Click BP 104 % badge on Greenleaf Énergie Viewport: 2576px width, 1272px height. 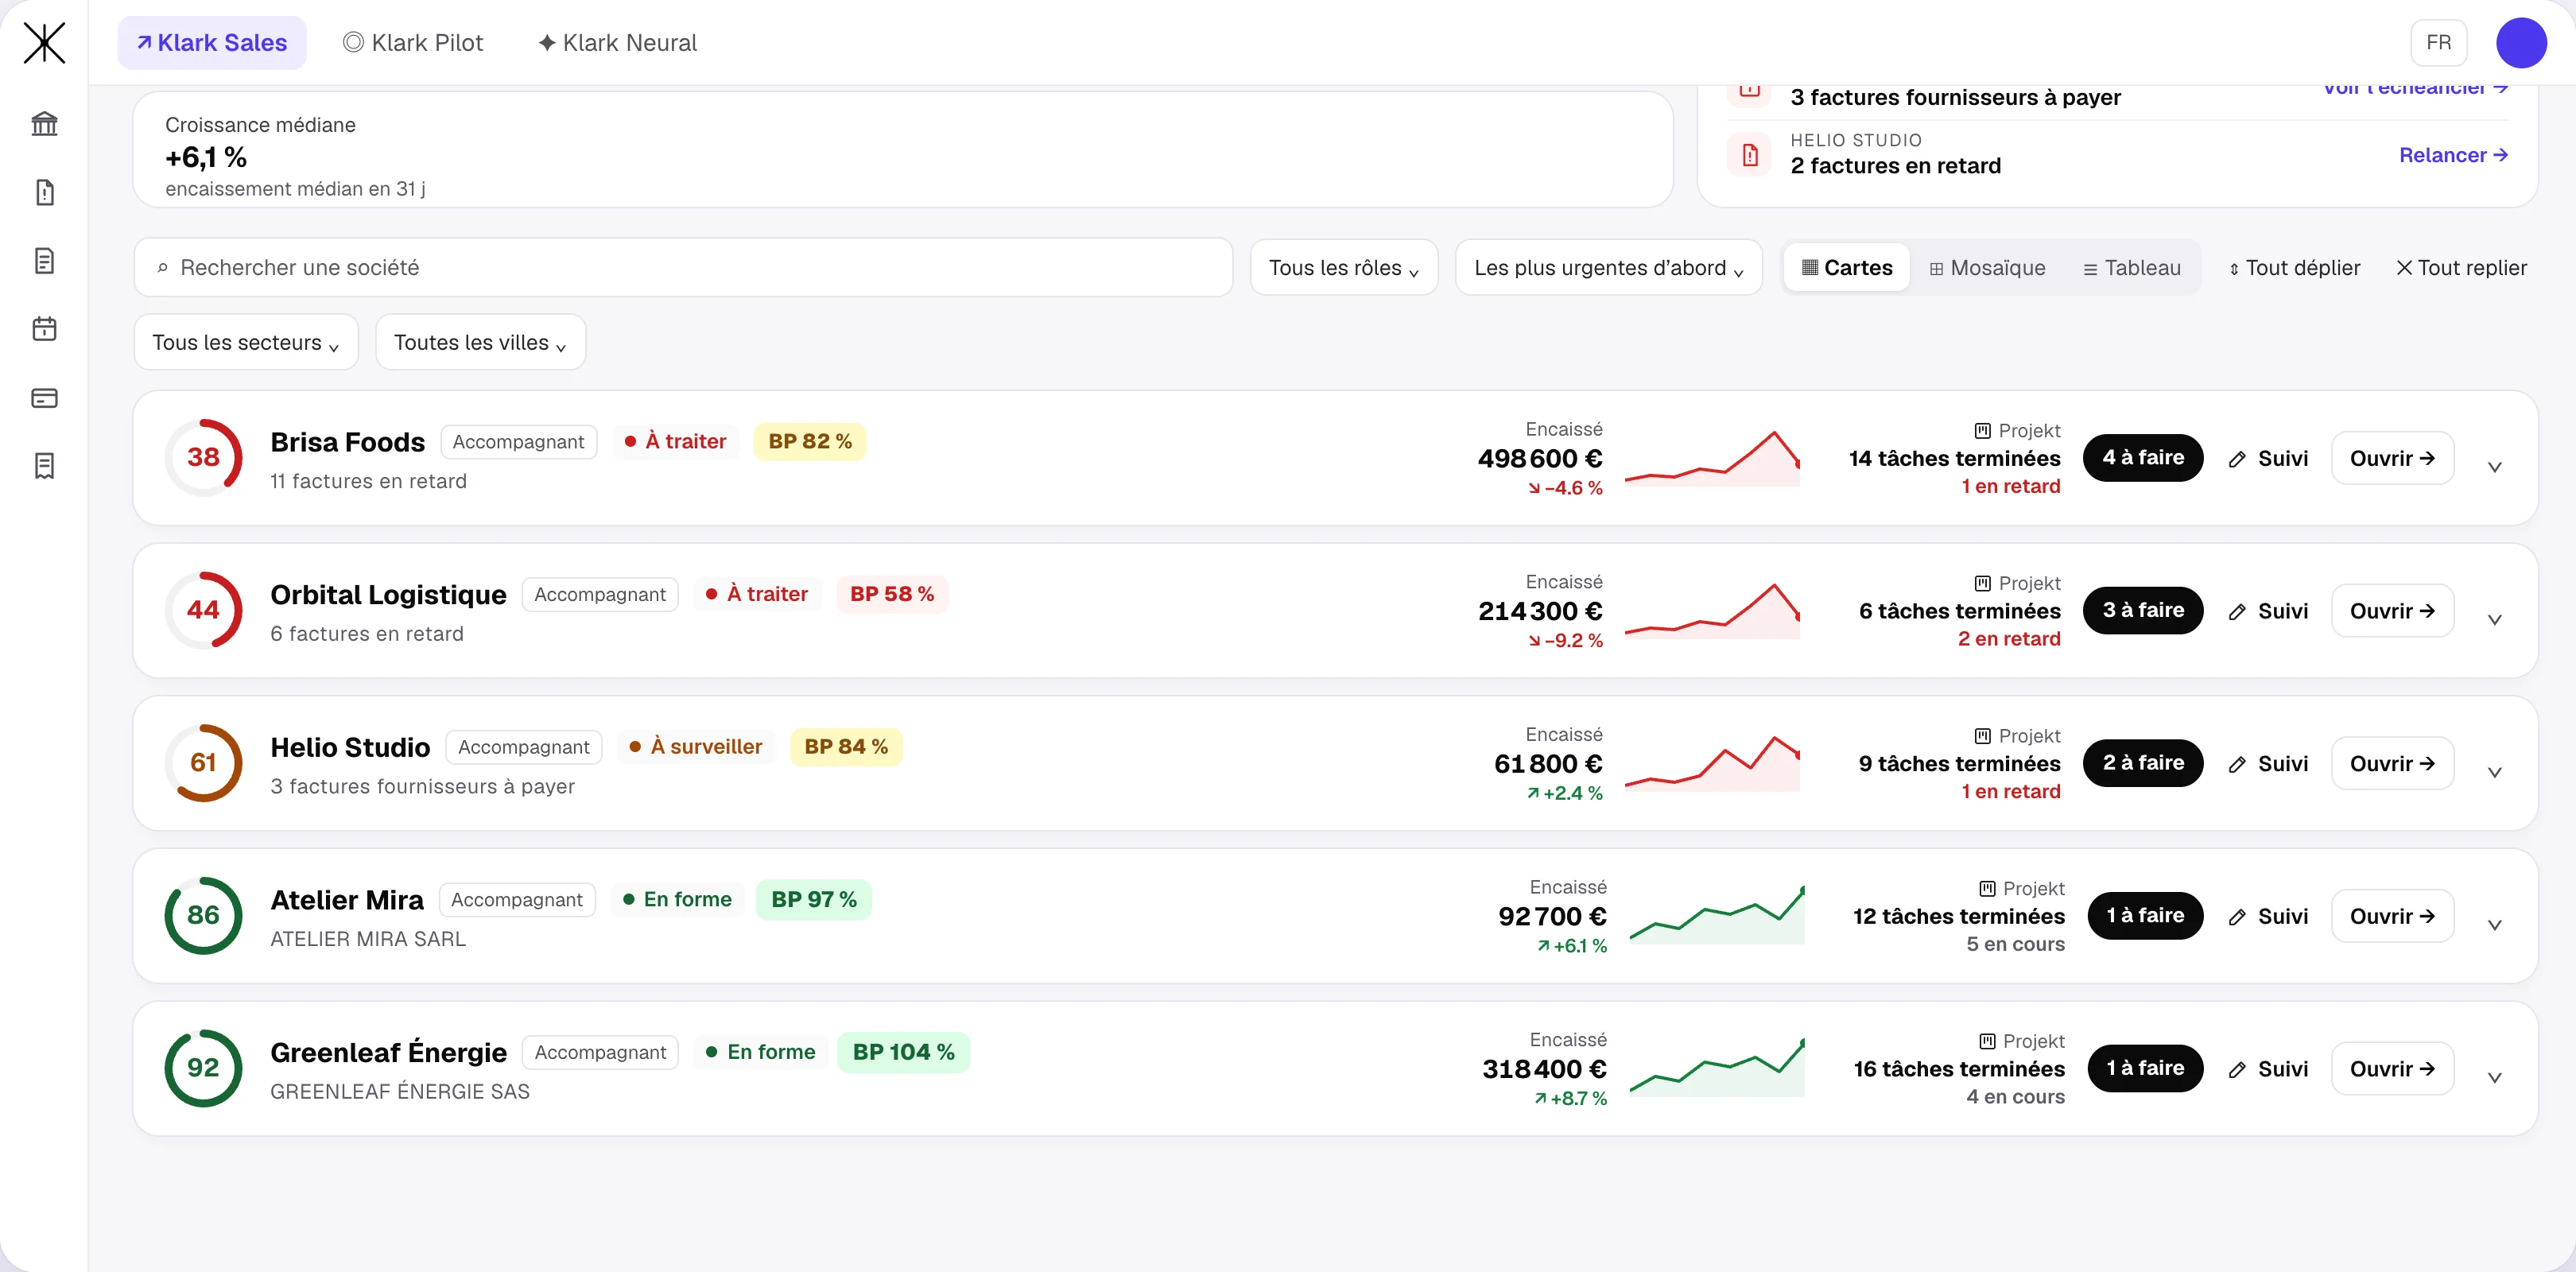903,1052
